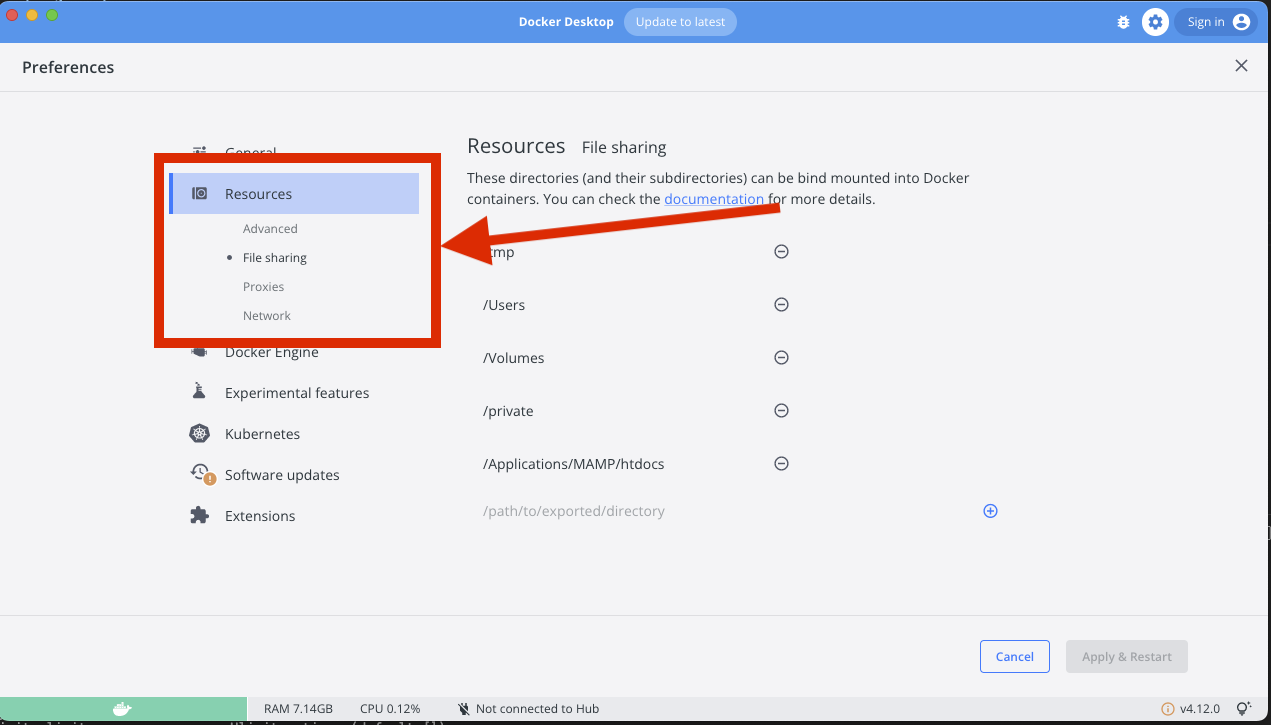Click the Experimental features flask icon
Image resolution: width=1271 pixels, height=725 pixels.
[199, 392]
